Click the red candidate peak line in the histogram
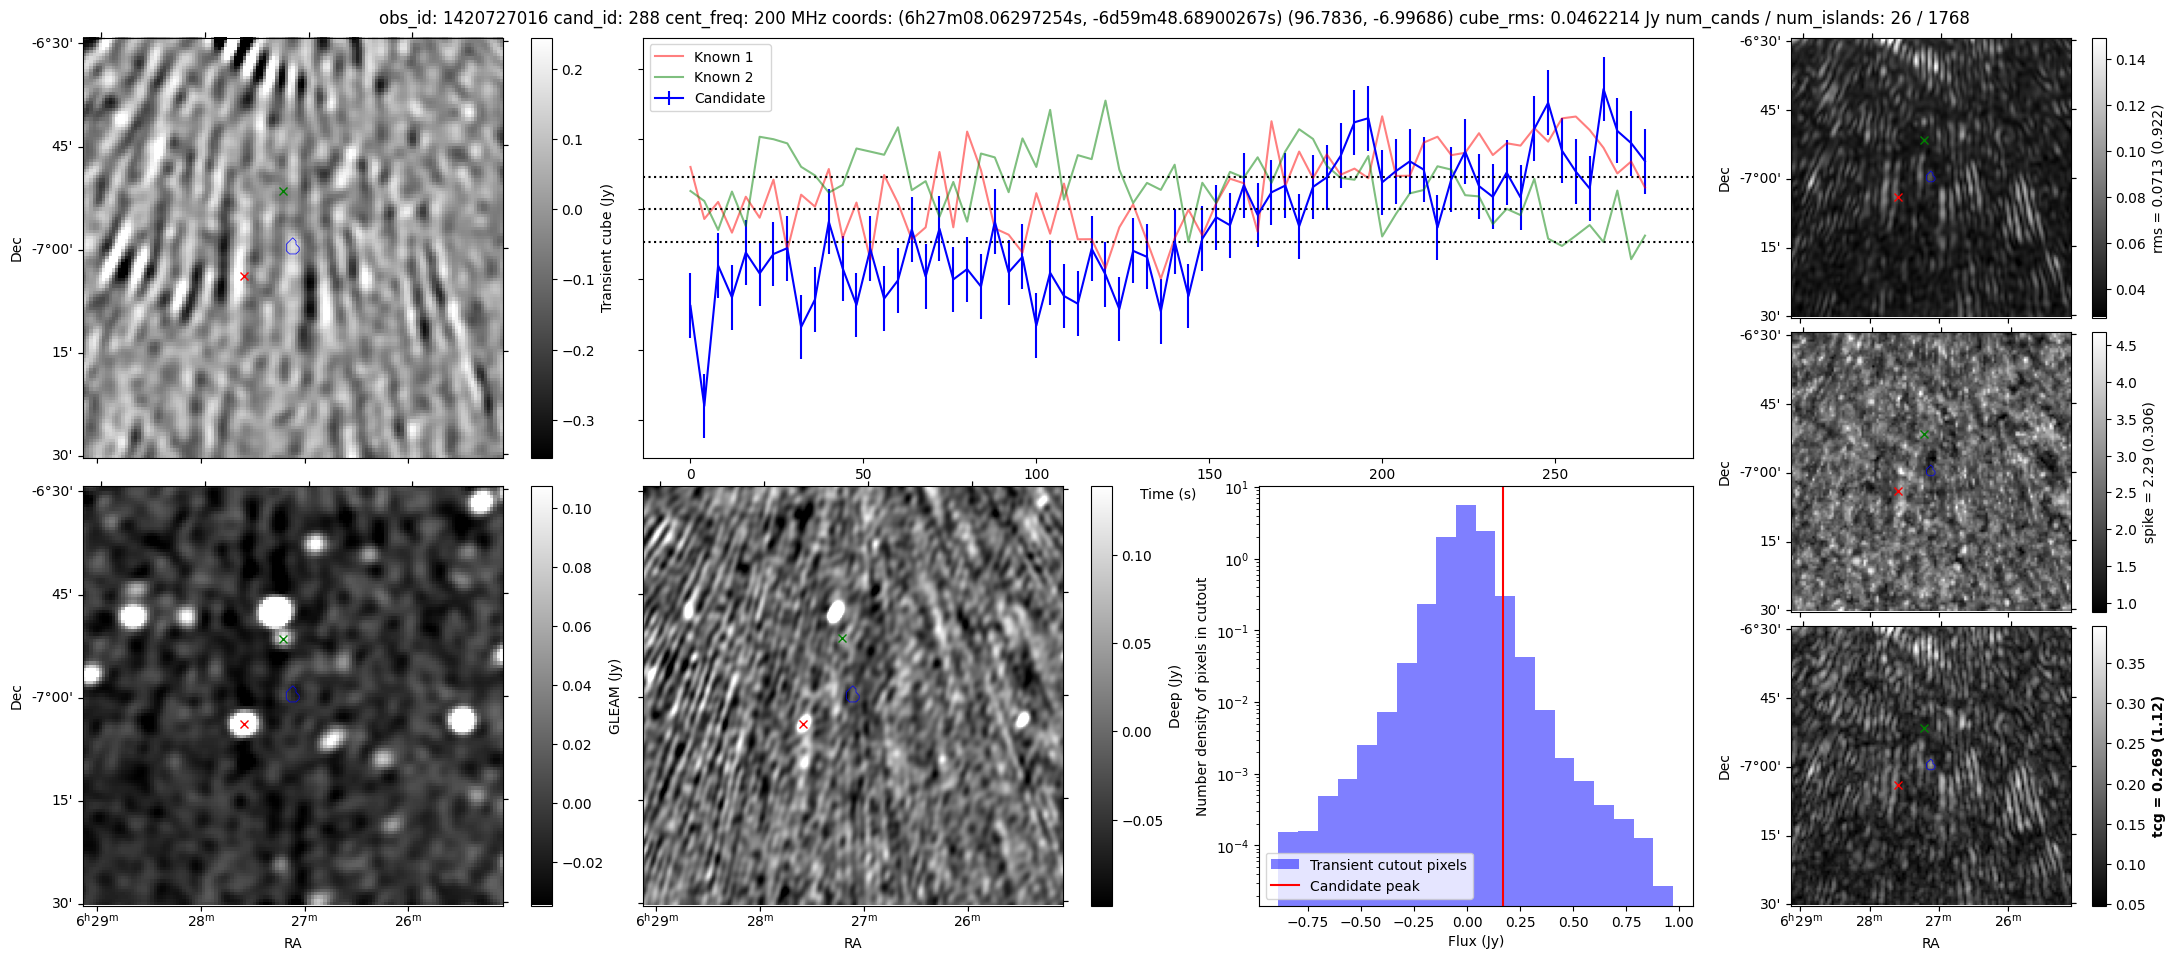The width and height of the screenshot is (2175, 960). pyautogui.click(x=1503, y=700)
